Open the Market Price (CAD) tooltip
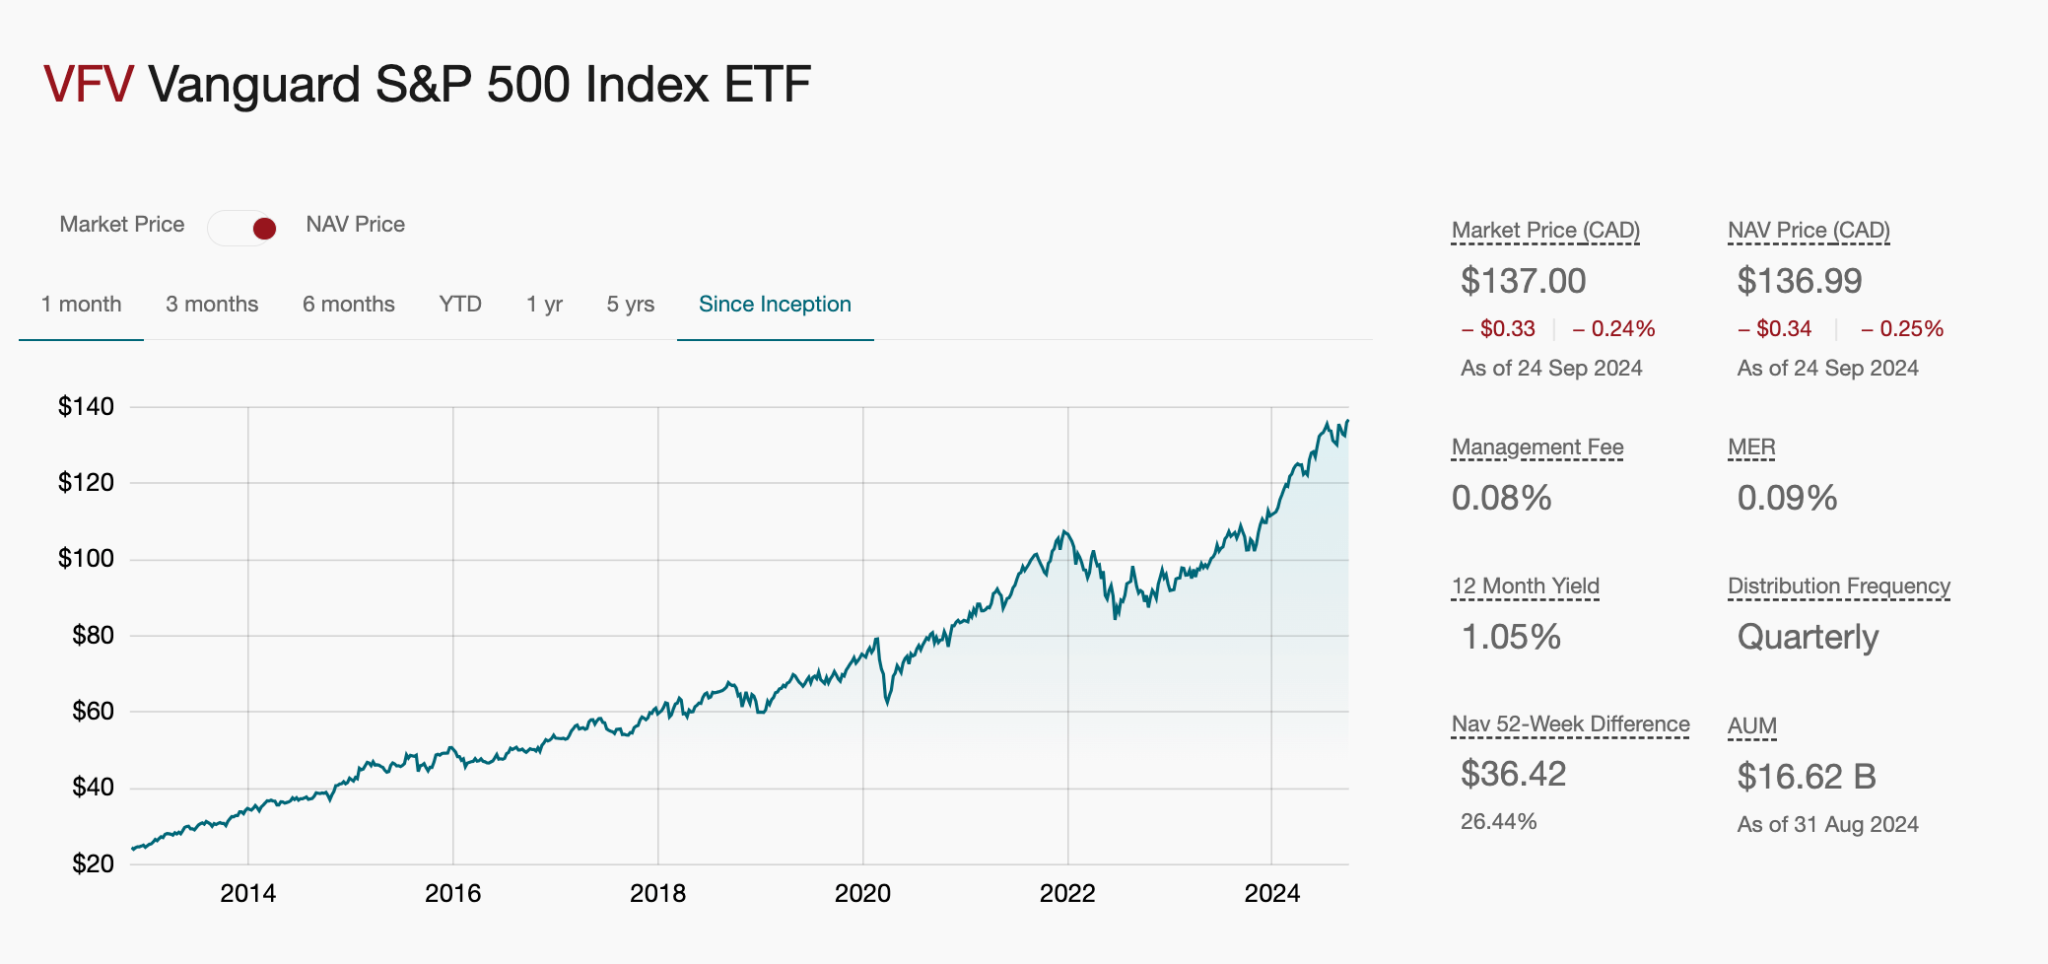2048x964 pixels. 1545,229
